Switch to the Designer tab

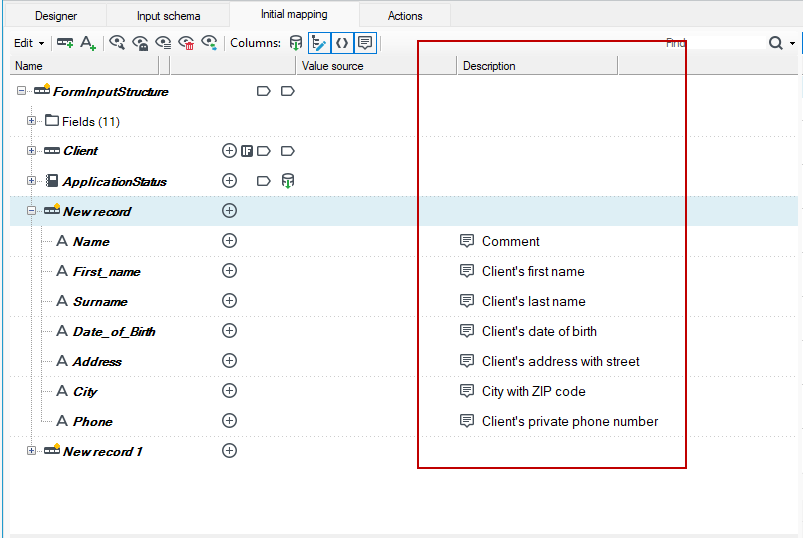56,16
